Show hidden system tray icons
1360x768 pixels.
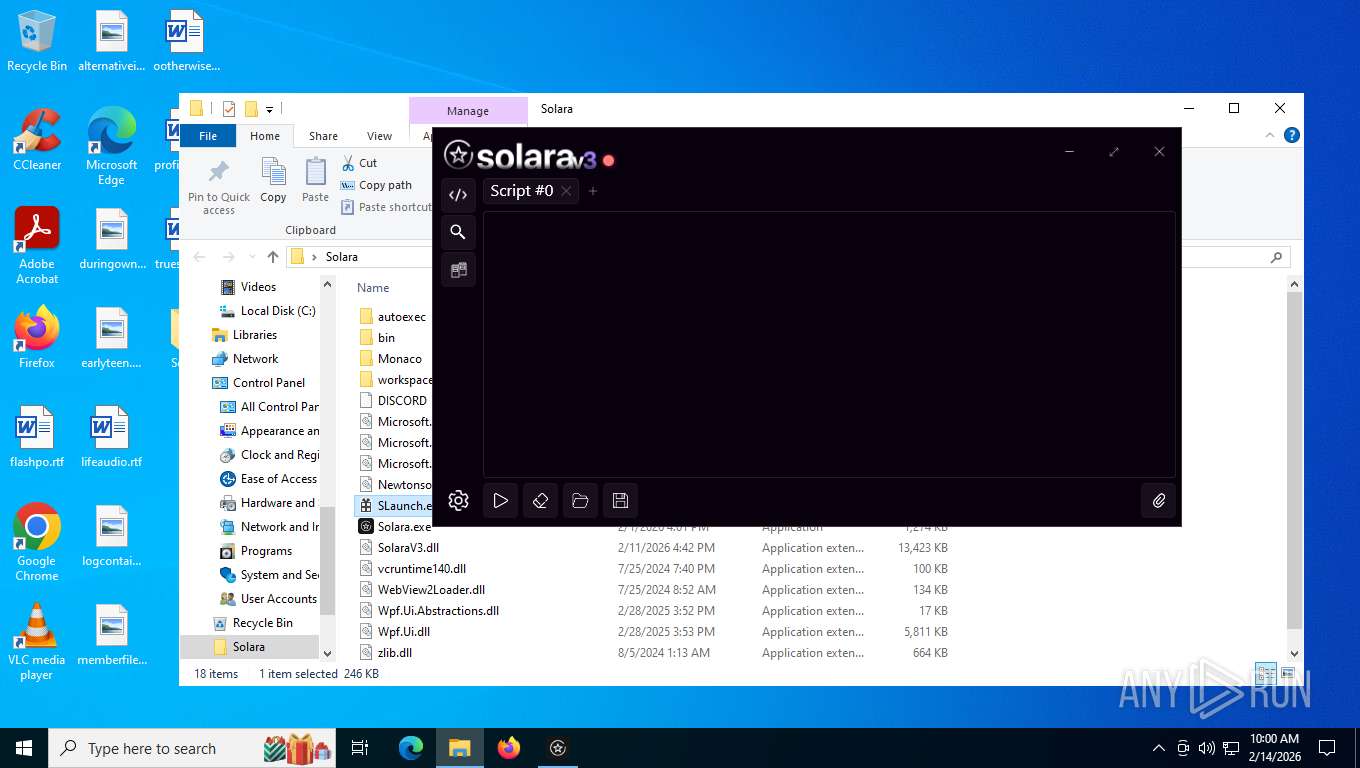pos(1159,748)
